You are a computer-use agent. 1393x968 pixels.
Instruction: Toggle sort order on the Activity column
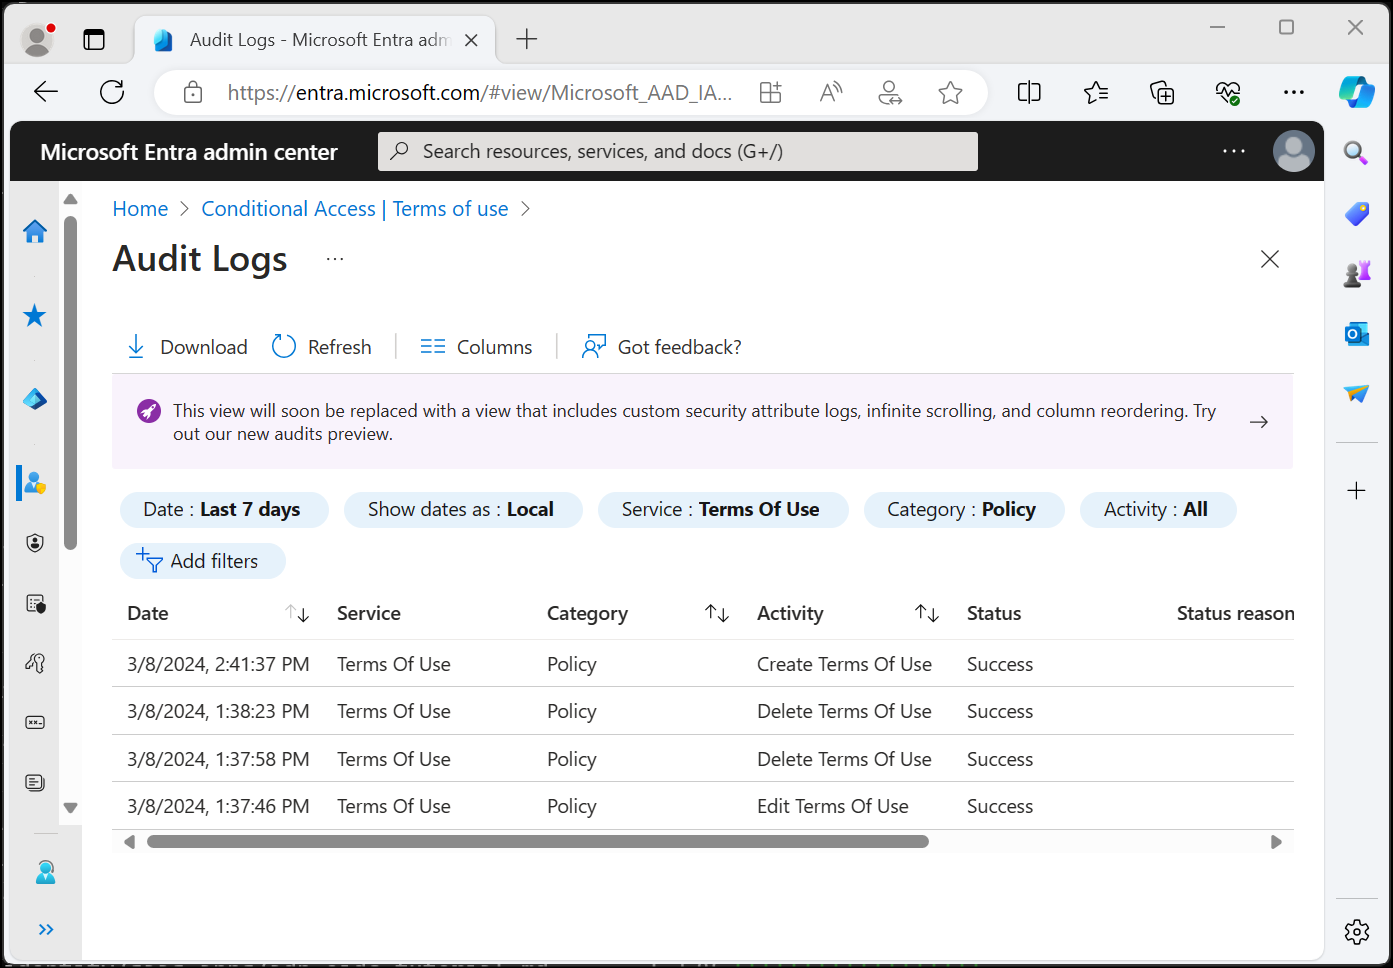(926, 613)
